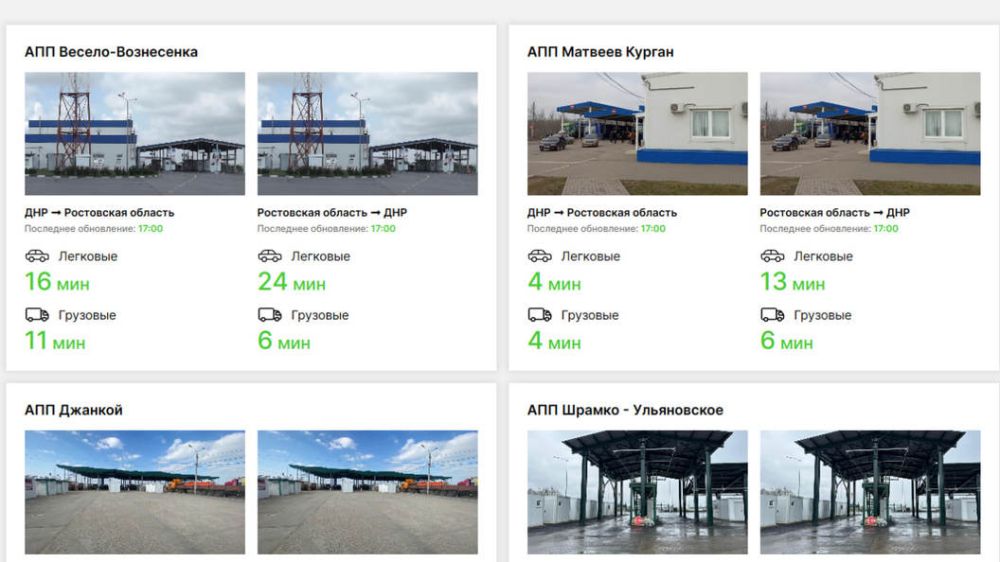Image resolution: width=1000 pixels, height=562 pixels.
Task: Click the truck icon above the 11 мин wait
Action: pos(37,315)
